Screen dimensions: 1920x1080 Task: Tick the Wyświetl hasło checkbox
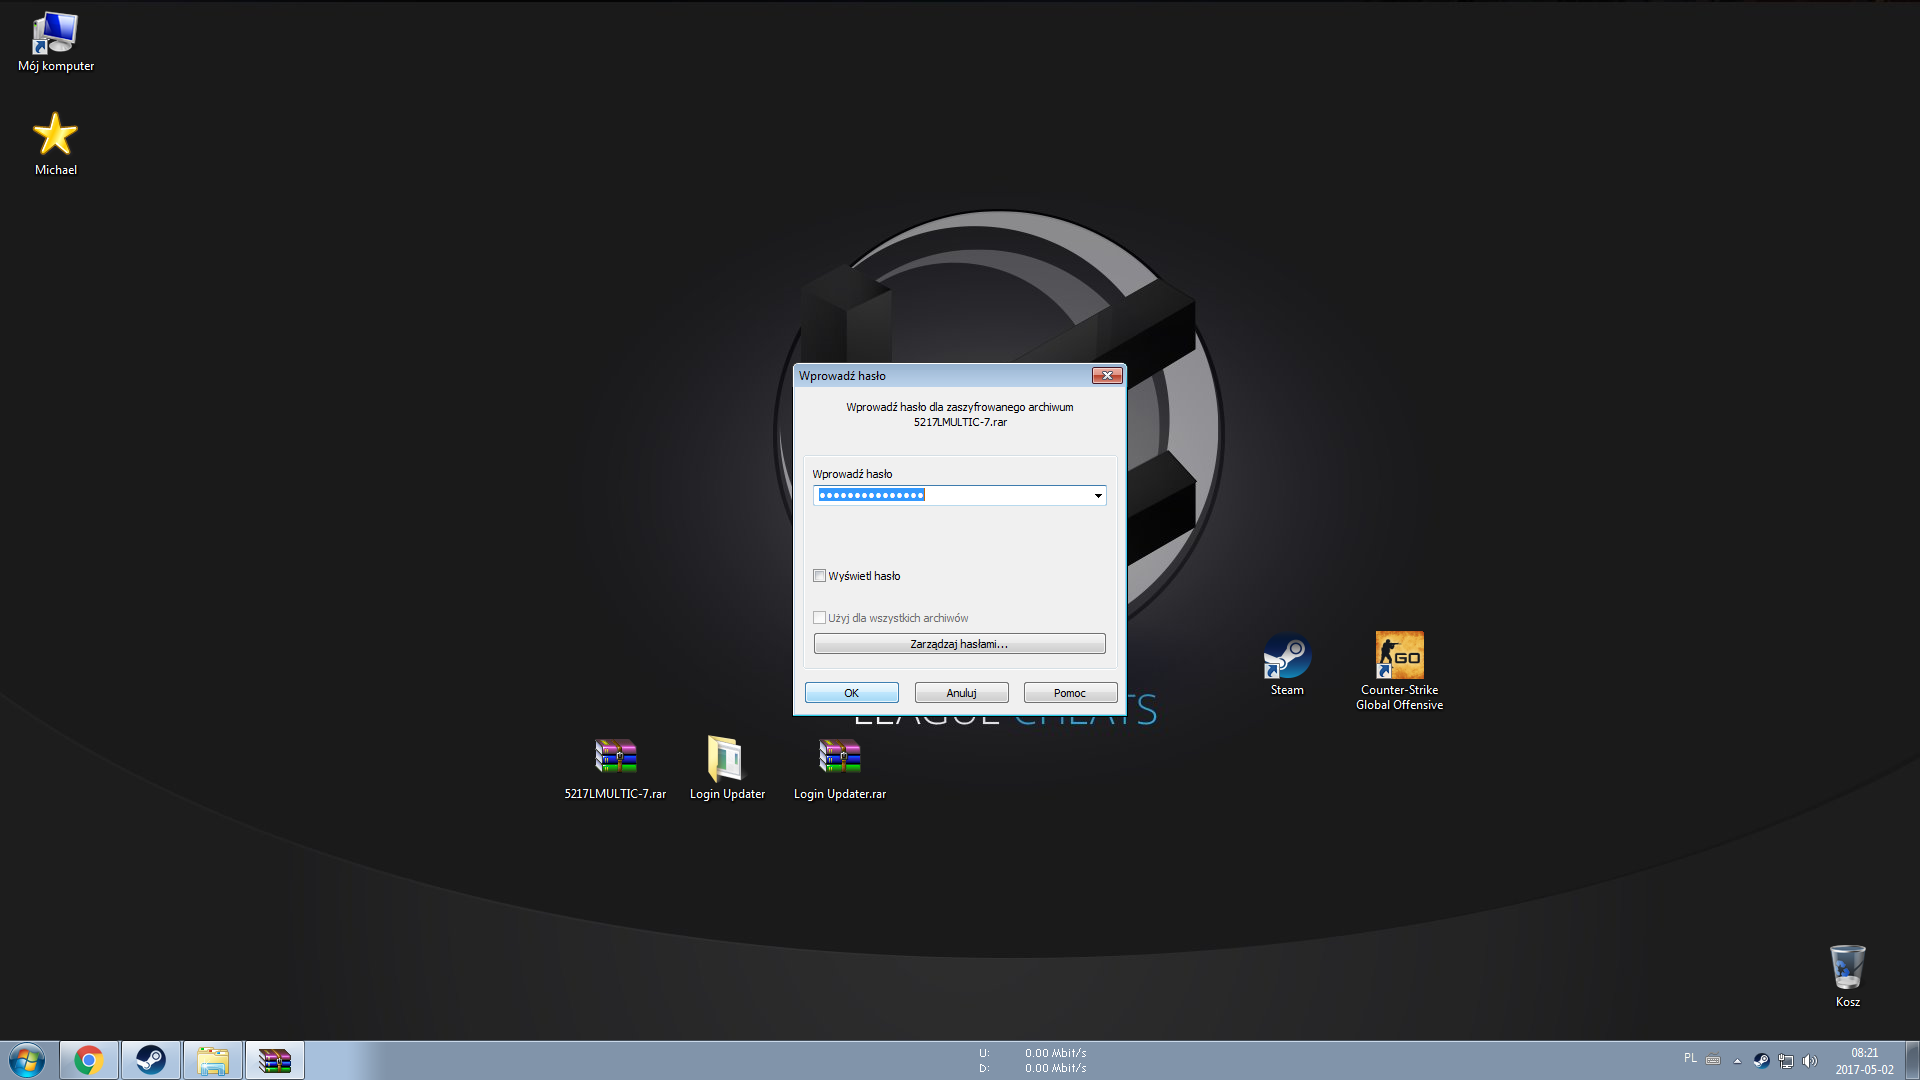point(819,576)
